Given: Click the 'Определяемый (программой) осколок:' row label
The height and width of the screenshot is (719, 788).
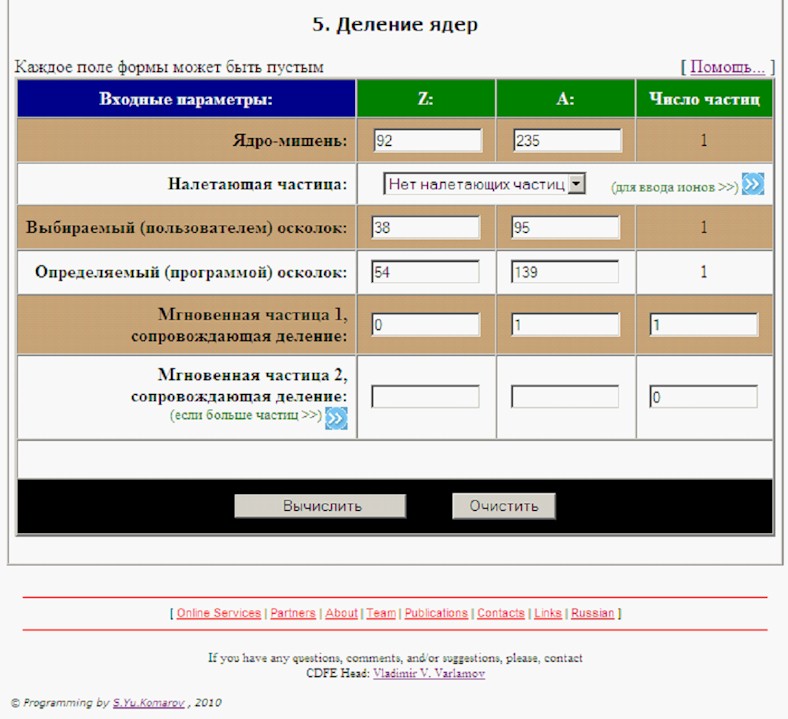Looking at the screenshot, I should coord(191,272).
